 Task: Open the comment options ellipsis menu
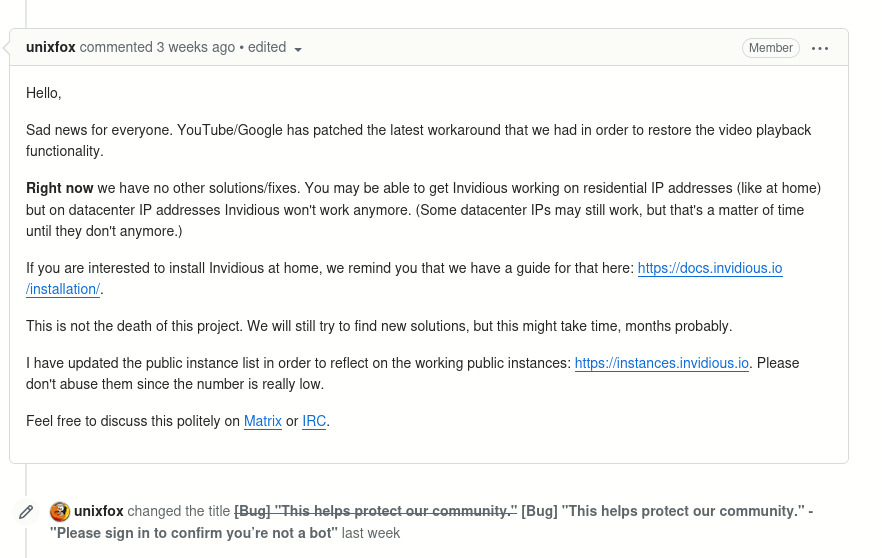[x=820, y=48]
